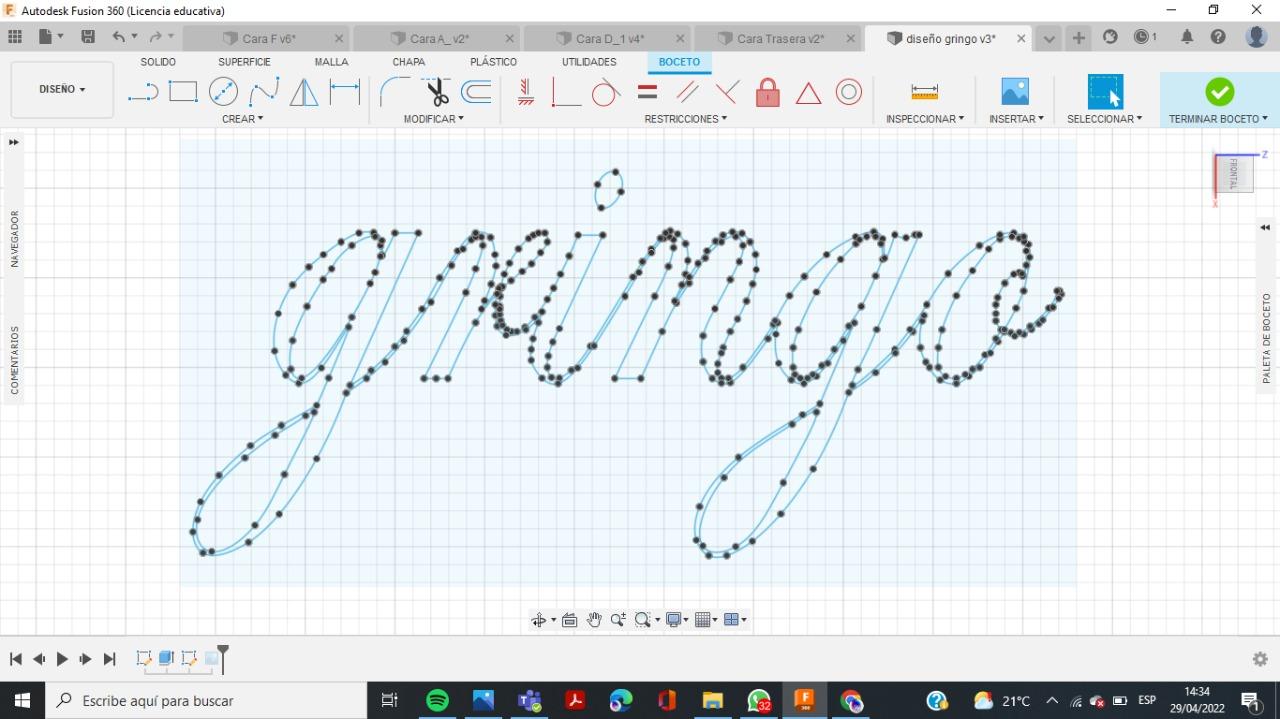Select the Sketch Dimension tool
This screenshot has height=719, width=1280.
tap(345, 92)
